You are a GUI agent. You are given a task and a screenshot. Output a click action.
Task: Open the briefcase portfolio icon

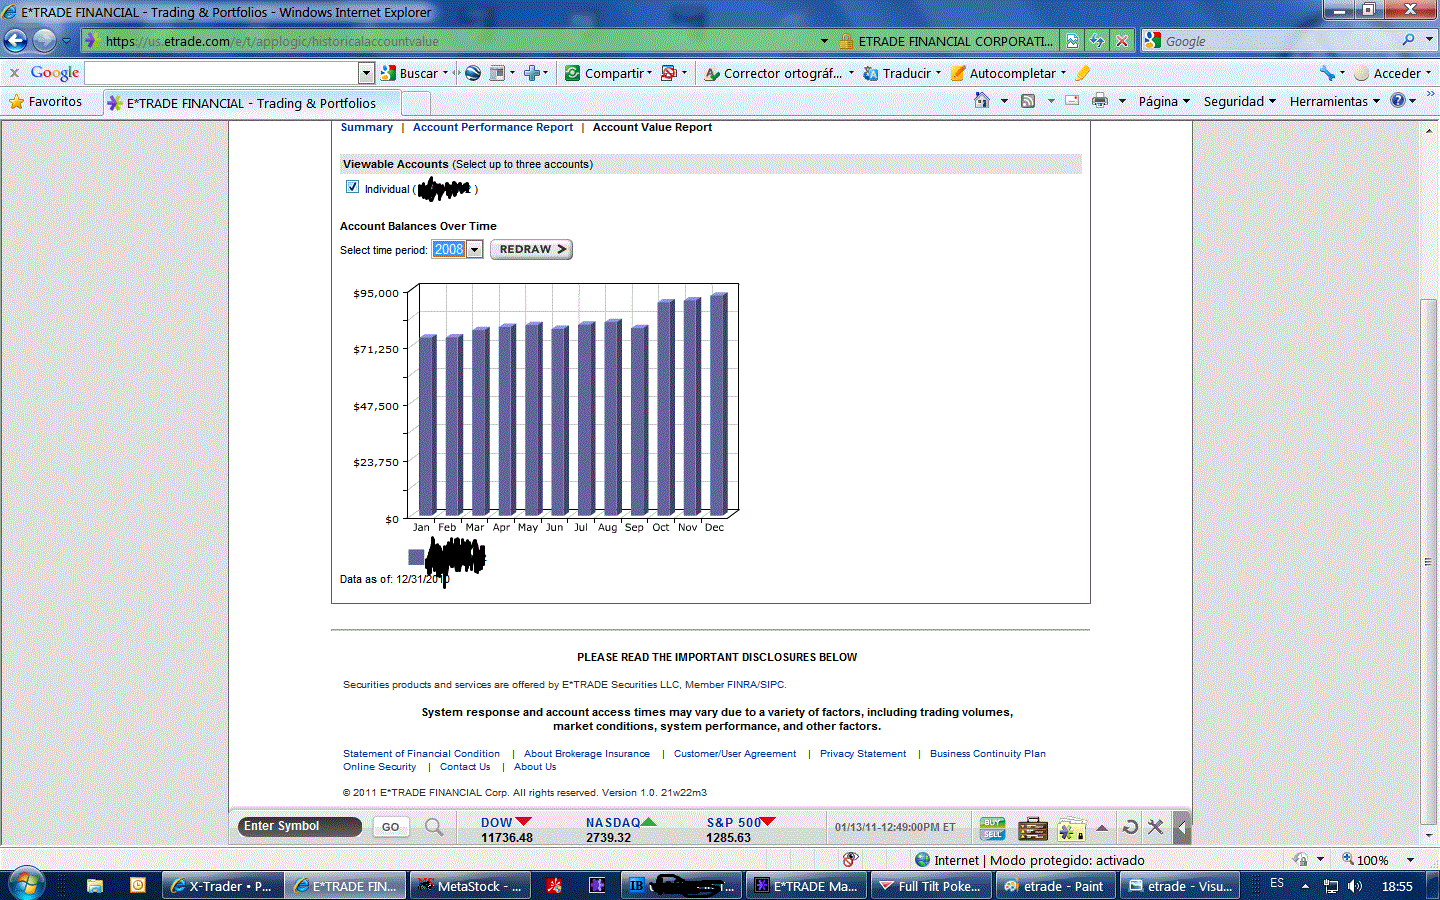[x=1032, y=828]
